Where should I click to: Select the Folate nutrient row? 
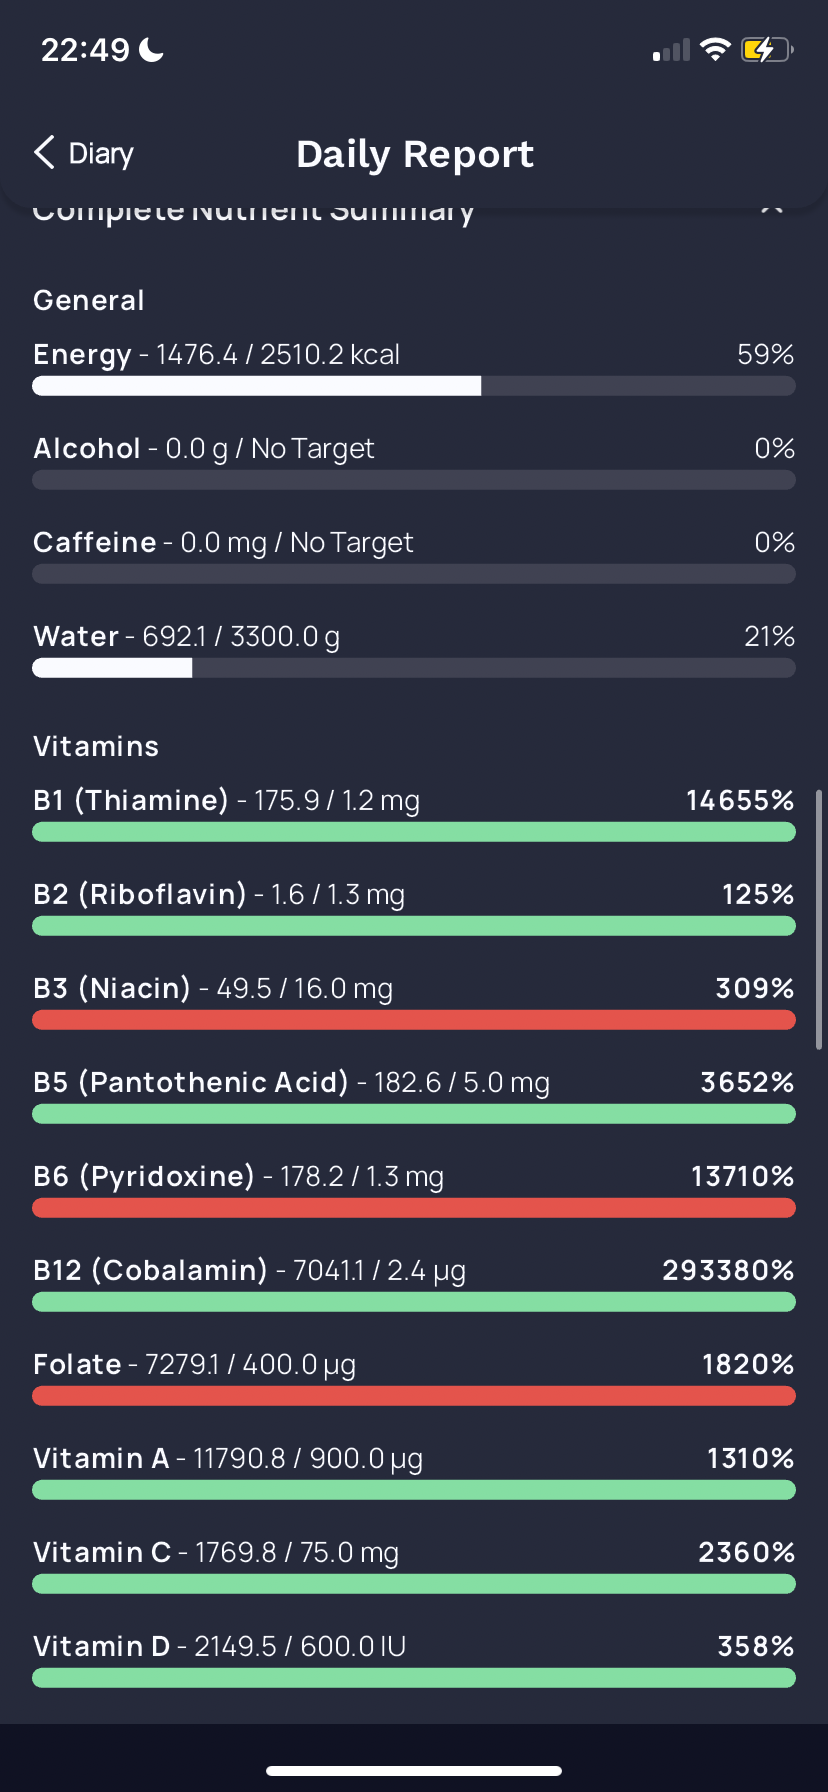pyautogui.click(x=414, y=1378)
